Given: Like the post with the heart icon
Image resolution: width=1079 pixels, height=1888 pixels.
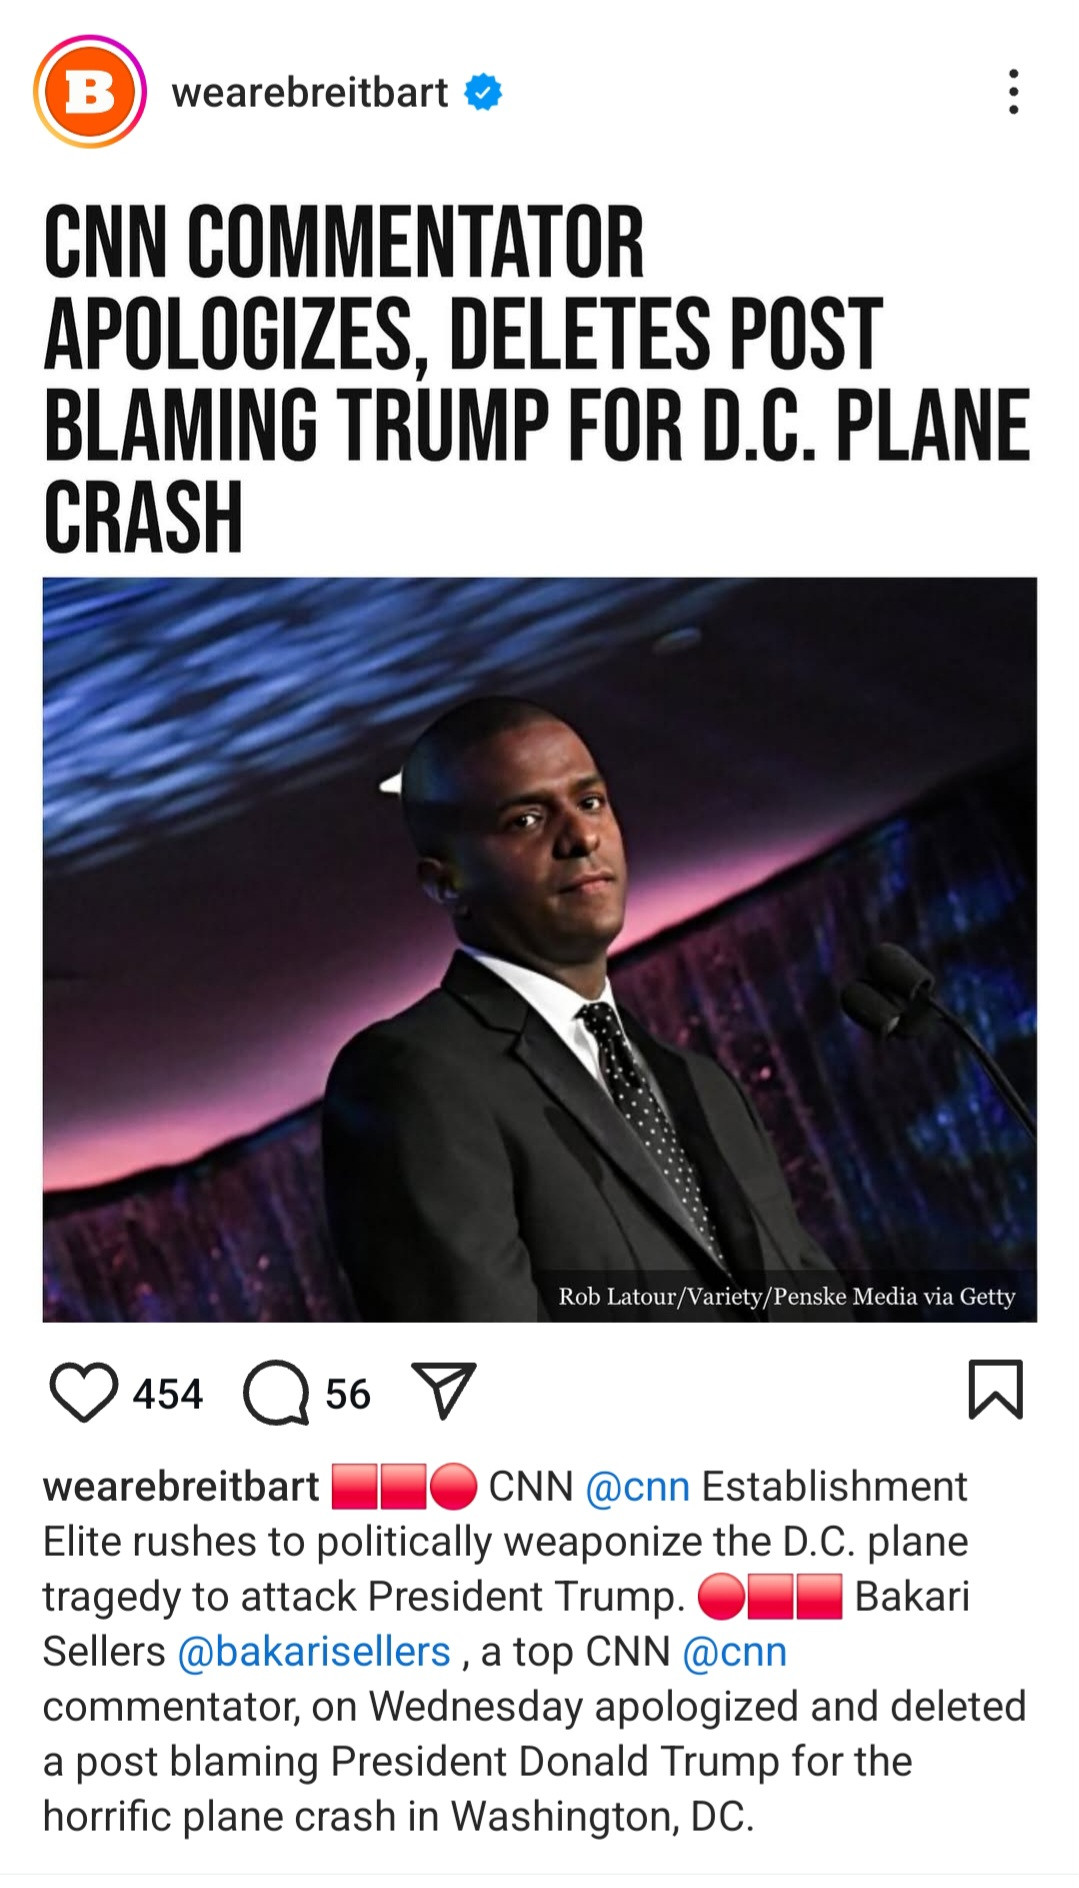Looking at the screenshot, I should (84, 1392).
